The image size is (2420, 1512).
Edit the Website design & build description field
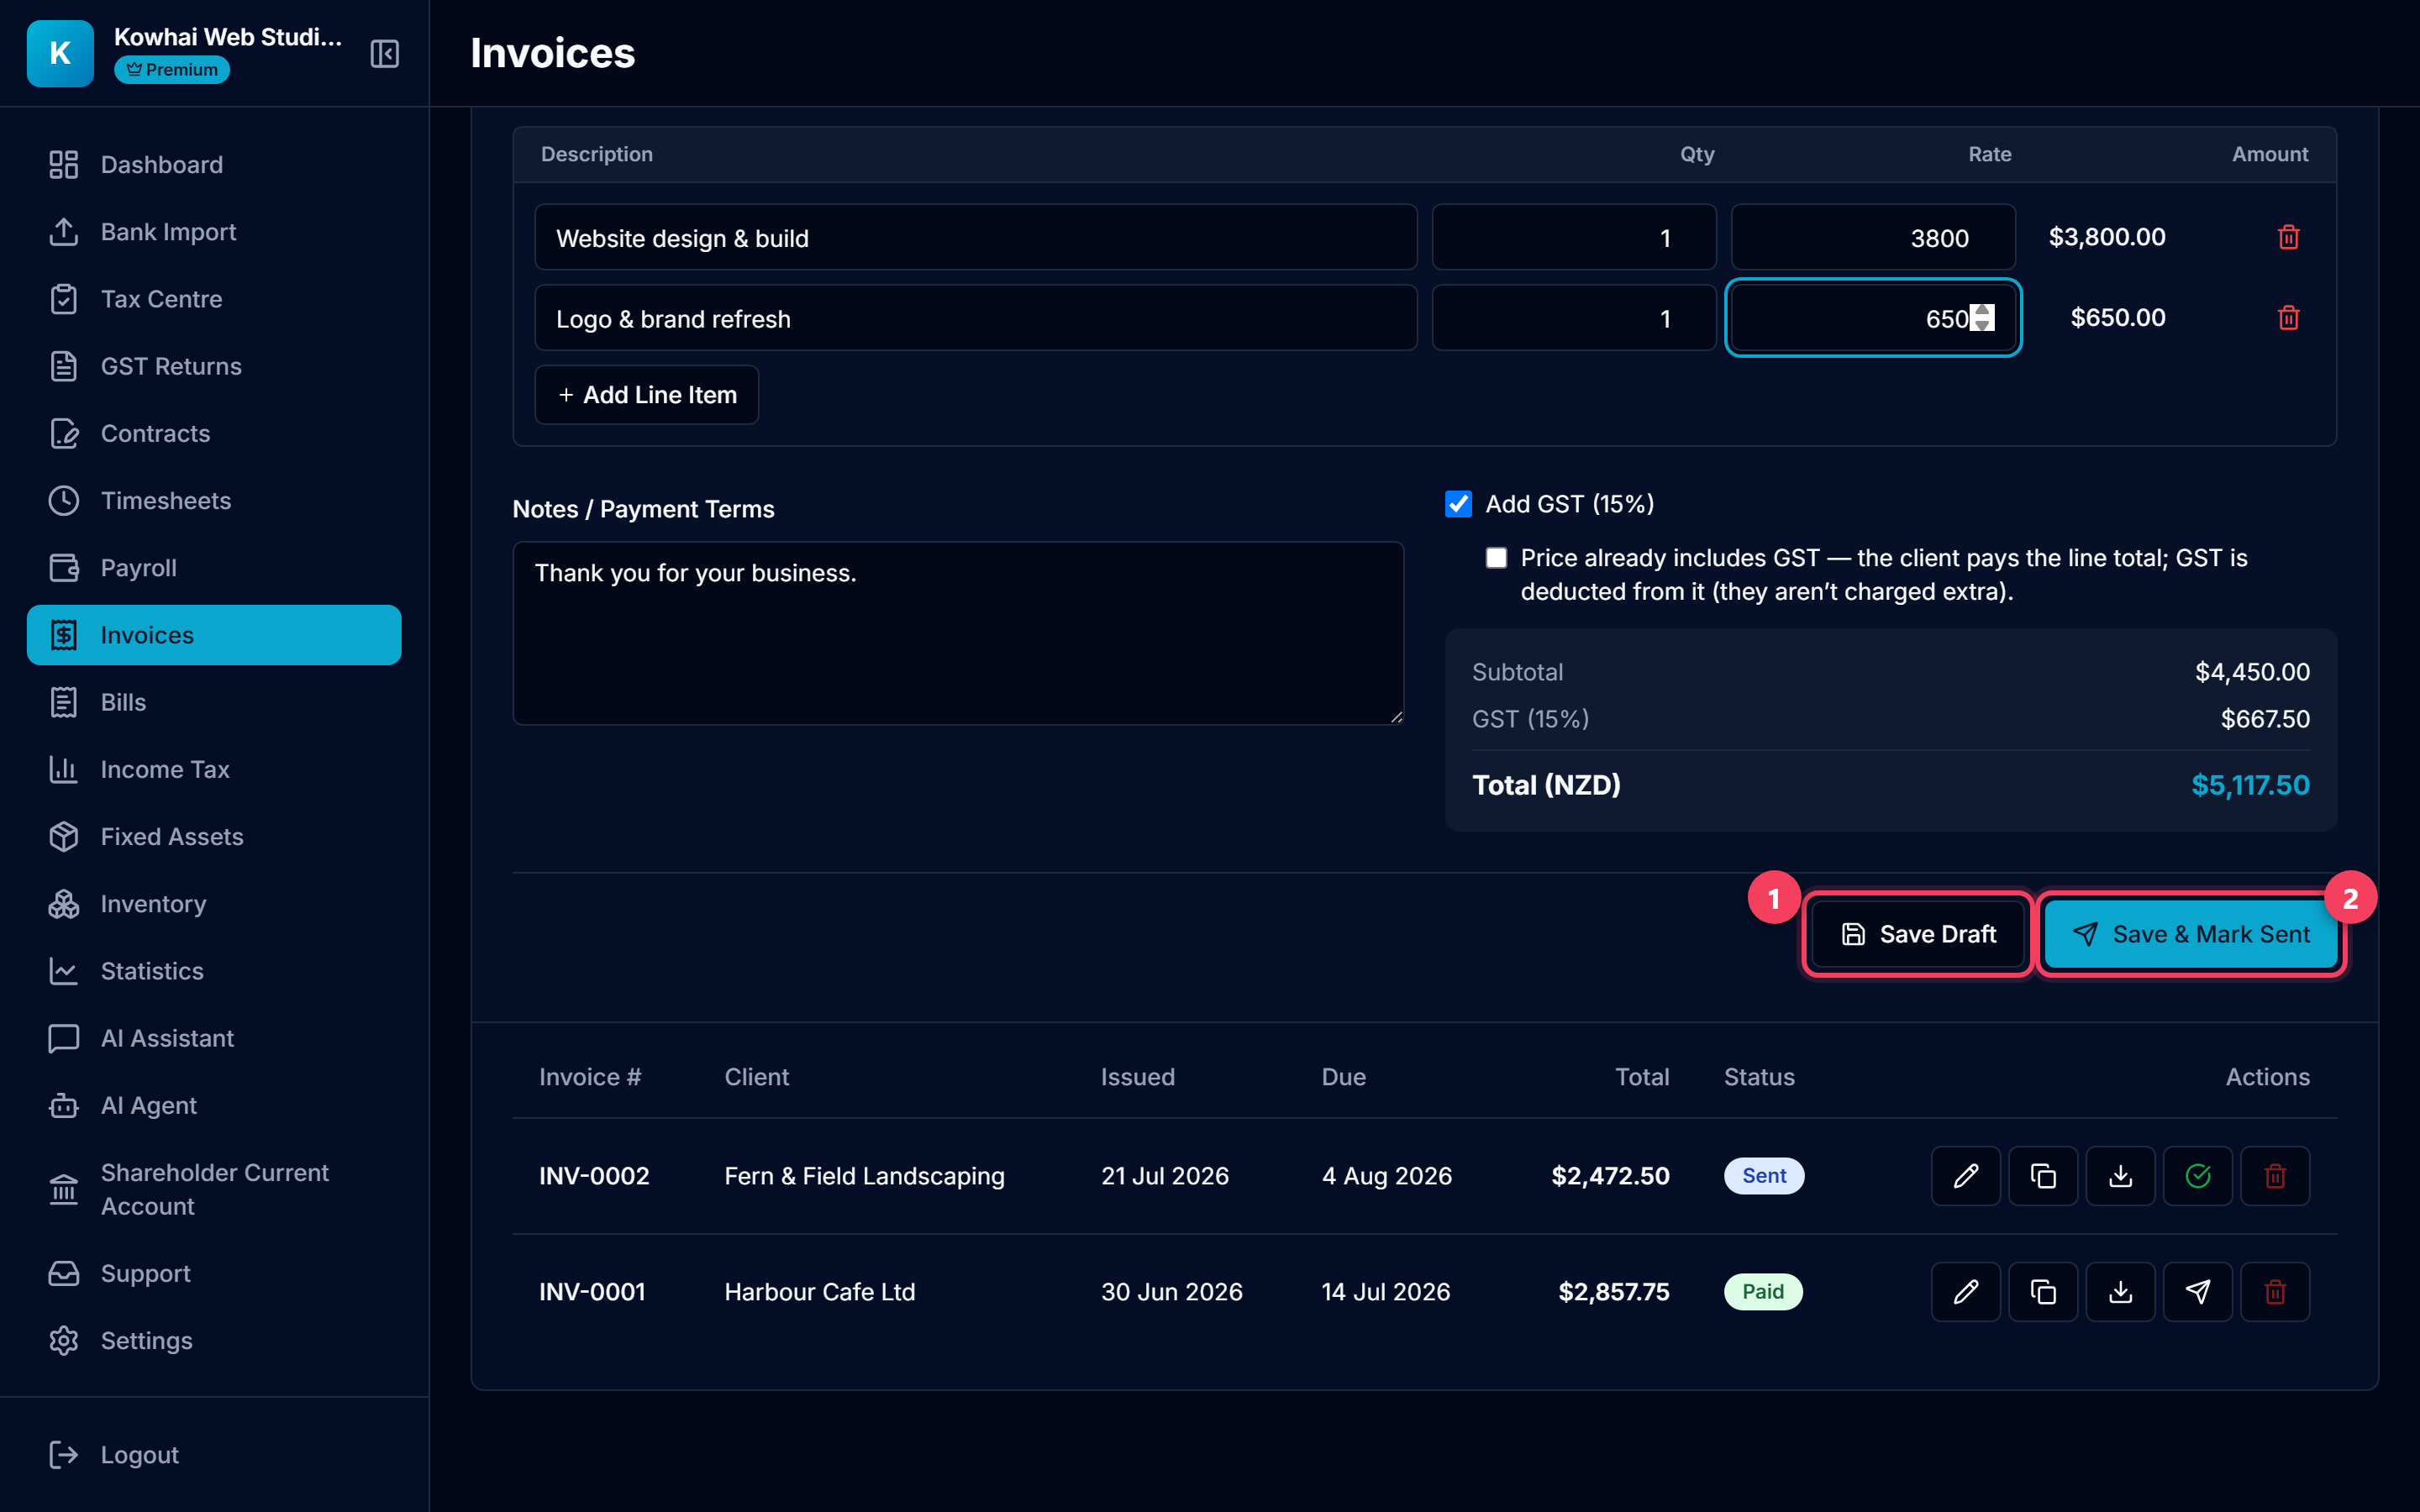click(x=976, y=237)
